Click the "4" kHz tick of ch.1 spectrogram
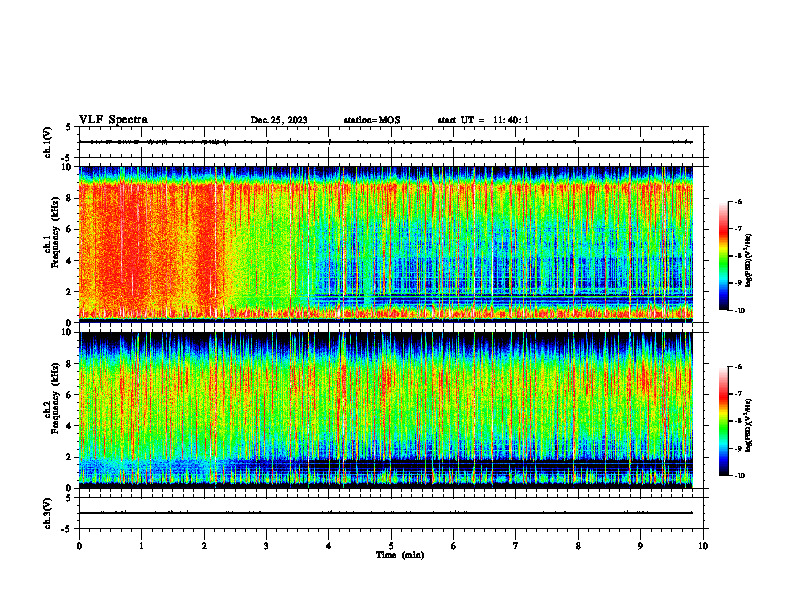This screenshot has width=792, height=612. coord(70,261)
